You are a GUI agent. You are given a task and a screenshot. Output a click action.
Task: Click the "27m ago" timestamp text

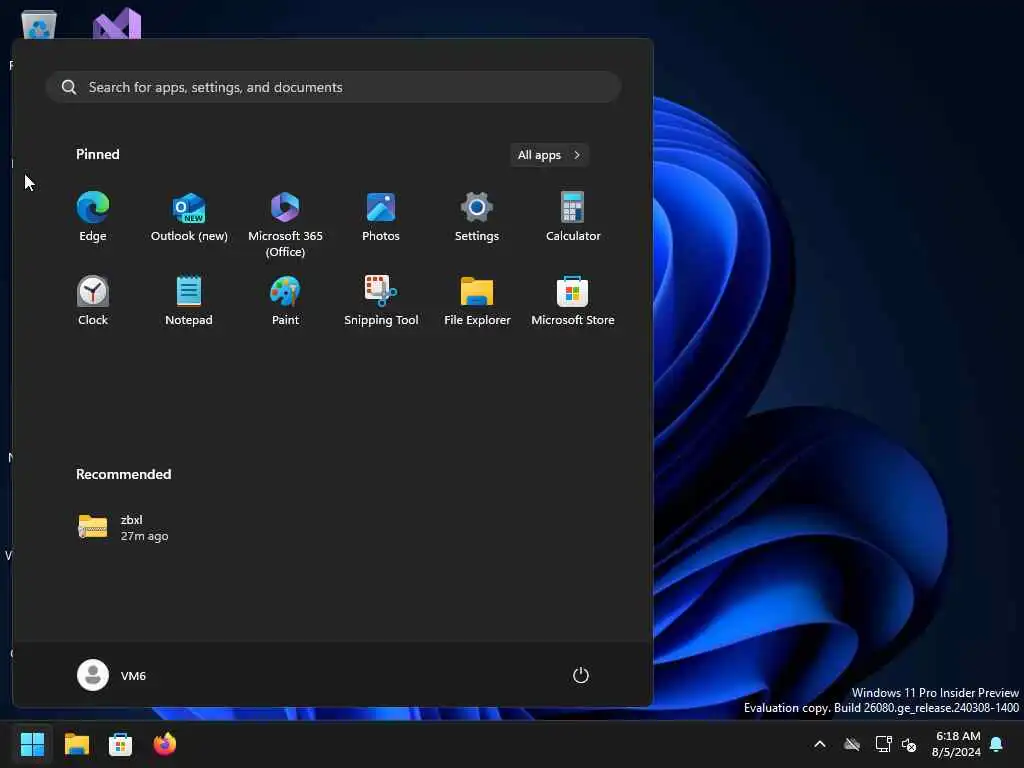pos(144,536)
